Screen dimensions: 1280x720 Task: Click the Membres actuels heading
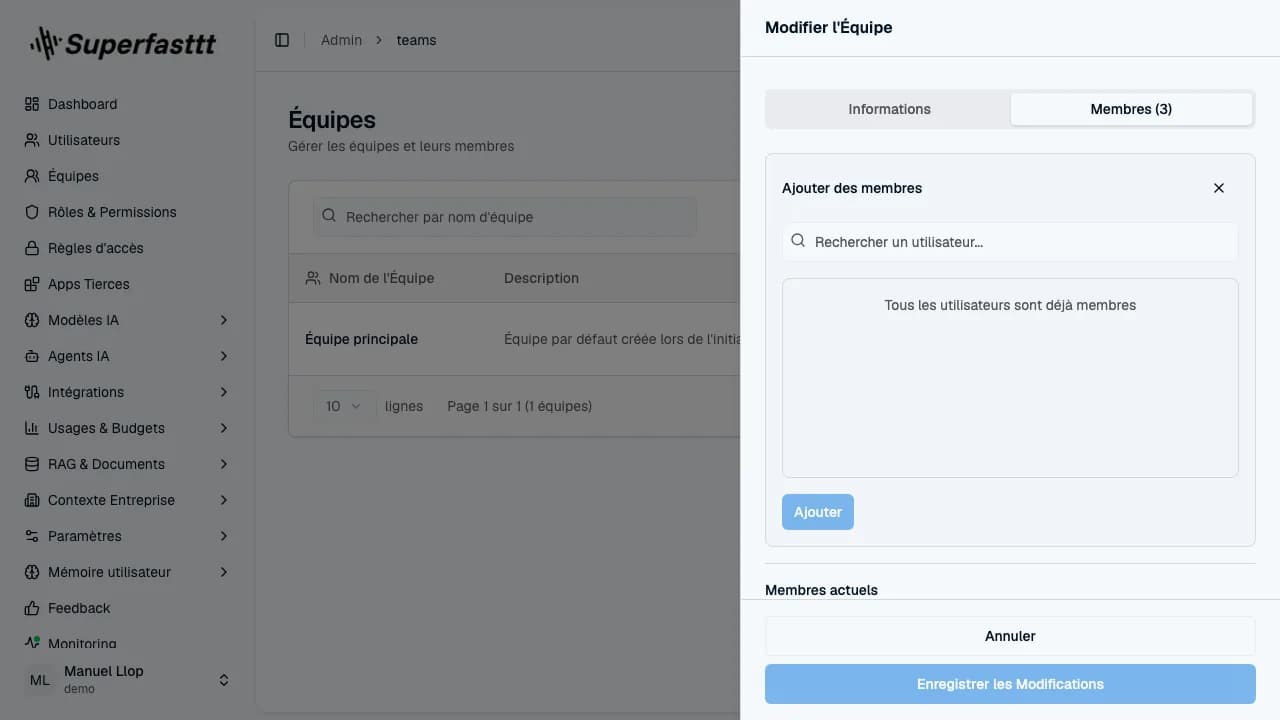[x=821, y=590]
